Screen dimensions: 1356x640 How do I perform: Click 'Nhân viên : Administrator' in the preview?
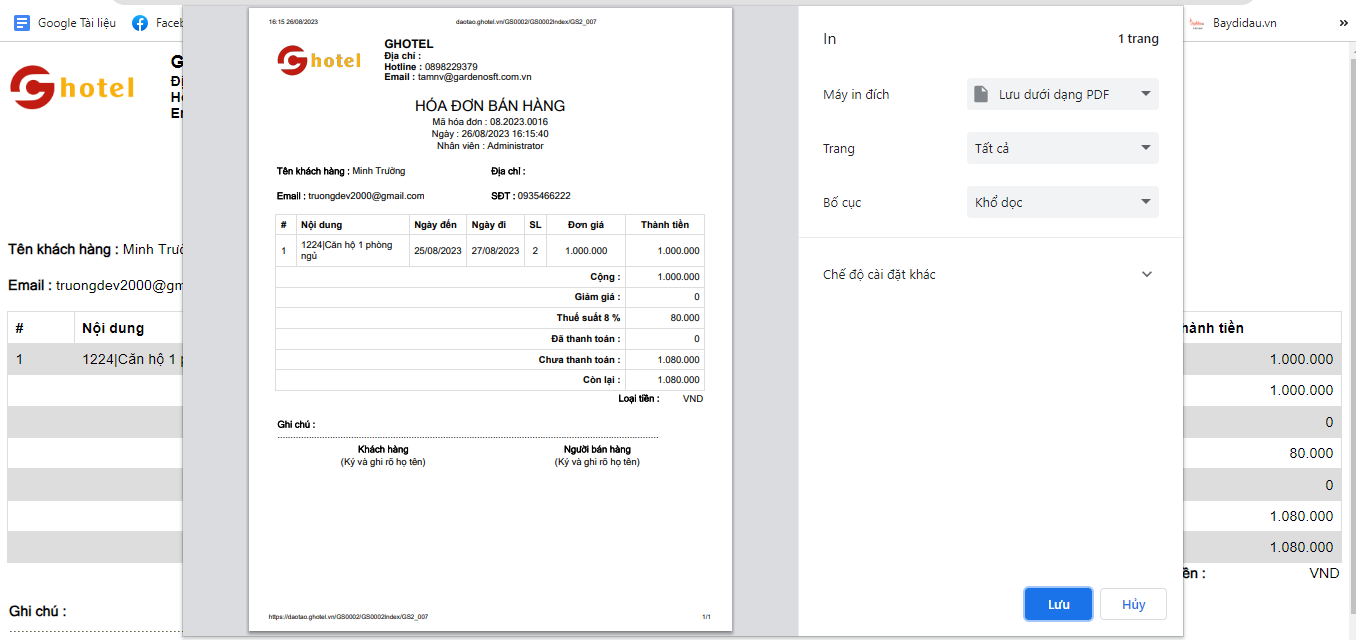click(x=490, y=146)
